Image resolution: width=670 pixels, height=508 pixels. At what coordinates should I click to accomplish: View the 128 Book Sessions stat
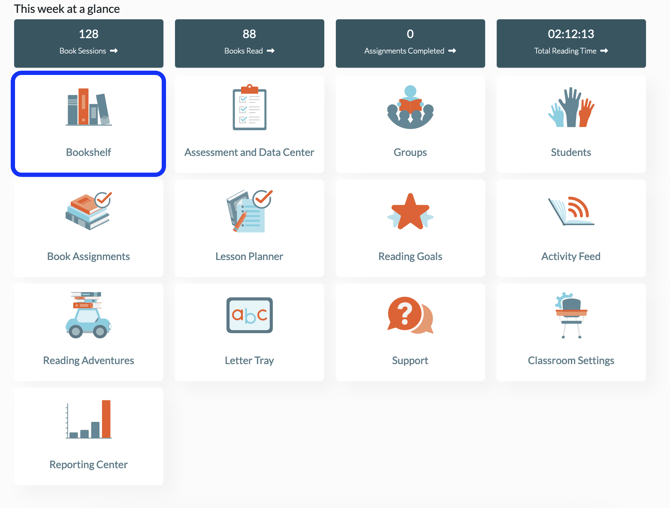pyautogui.click(x=88, y=43)
